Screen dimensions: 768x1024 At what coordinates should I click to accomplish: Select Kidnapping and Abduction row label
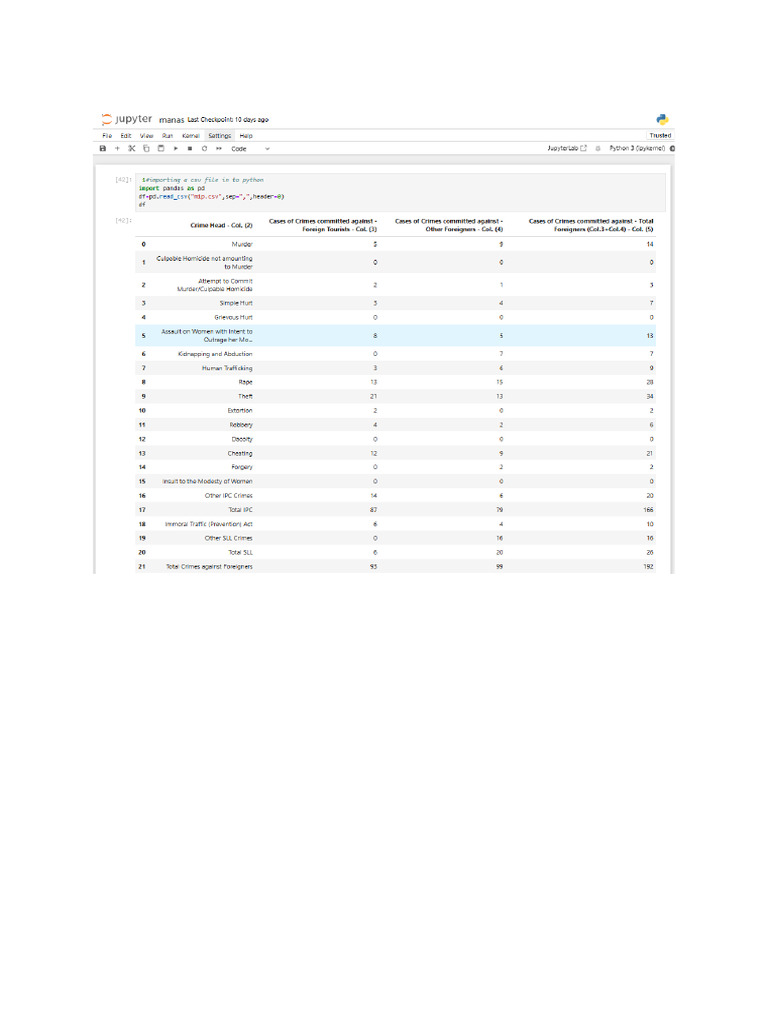click(x=215, y=354)
